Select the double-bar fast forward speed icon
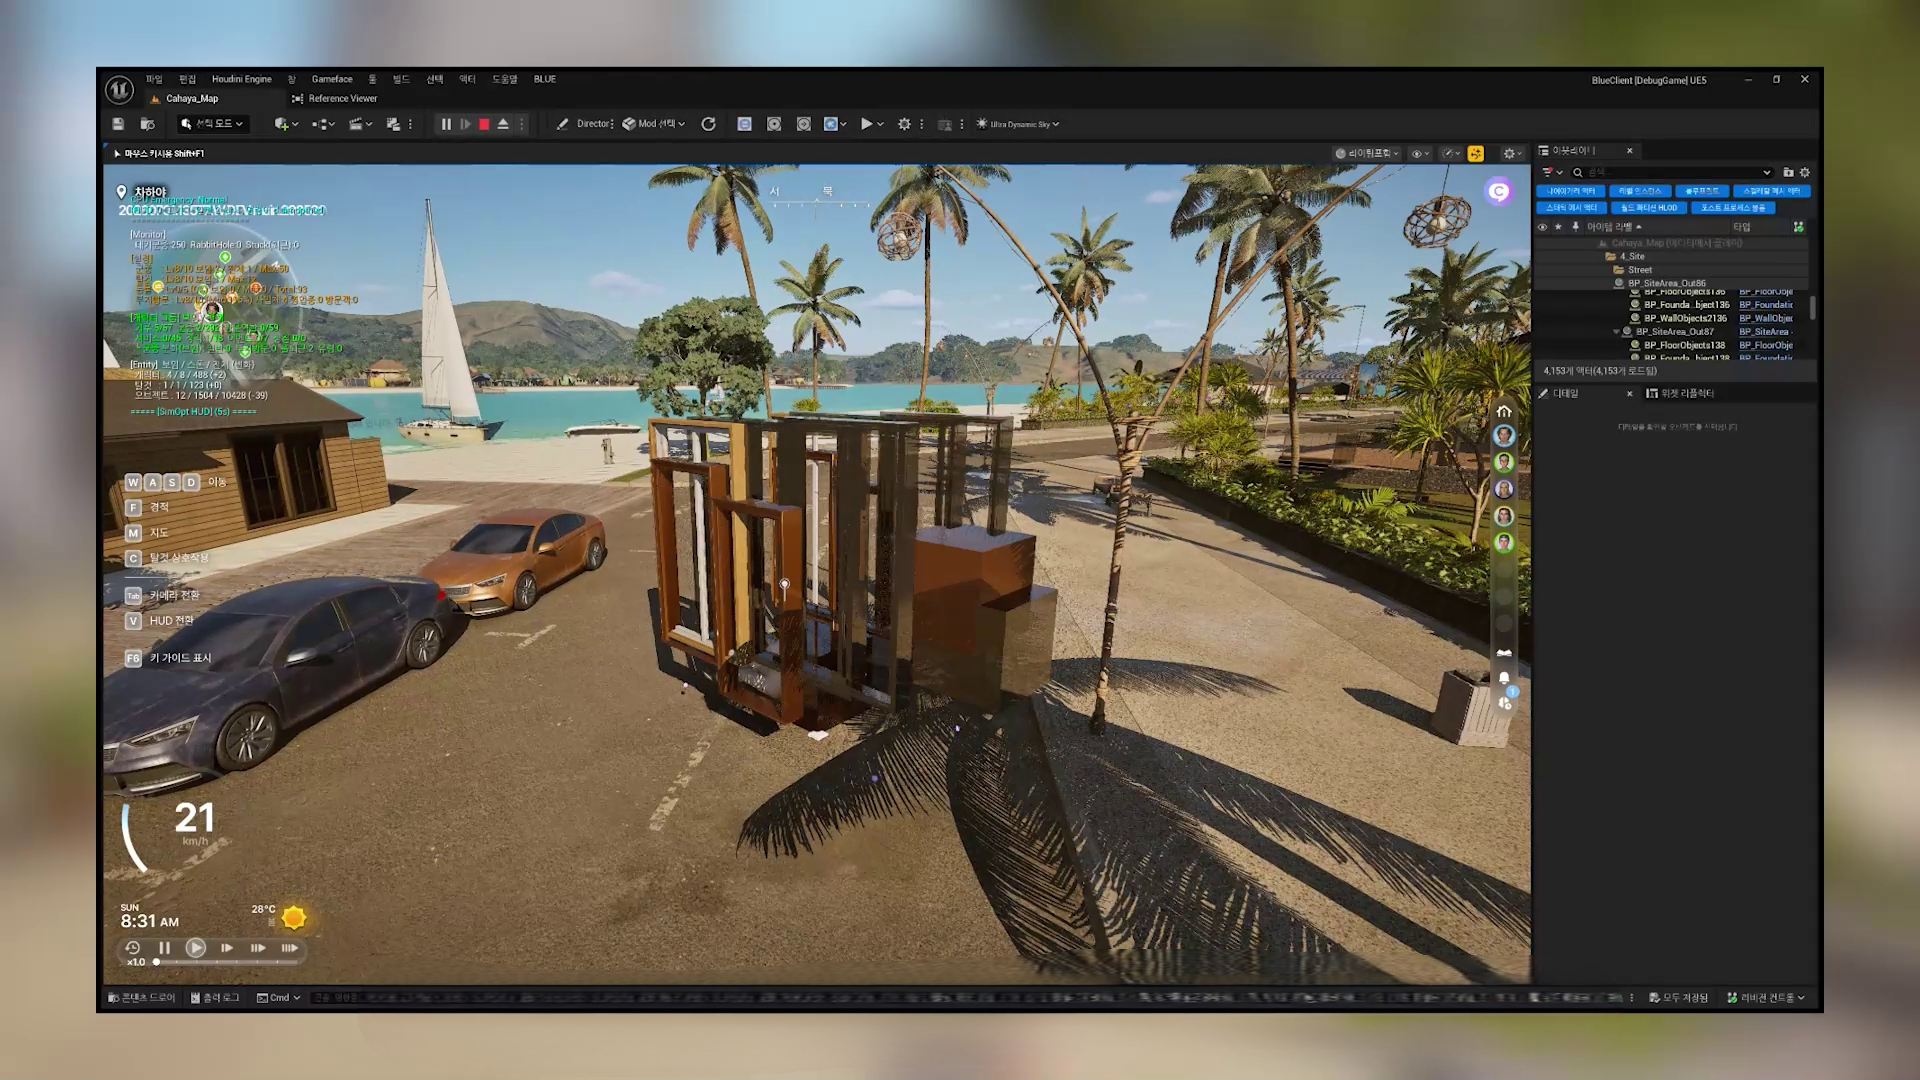Viewport: 1920px width, 1080px height. [258, 948]
